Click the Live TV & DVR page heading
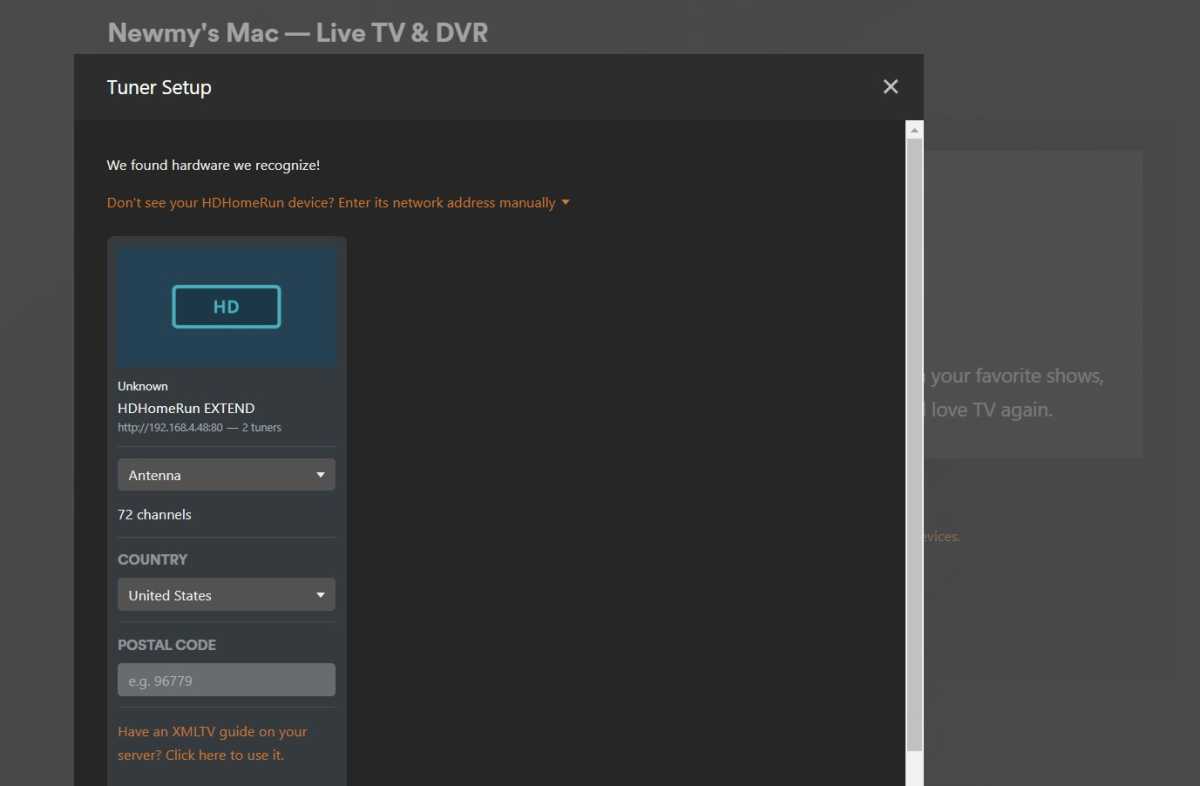Viewport: 1200px width, 786px height. point(297,32)
